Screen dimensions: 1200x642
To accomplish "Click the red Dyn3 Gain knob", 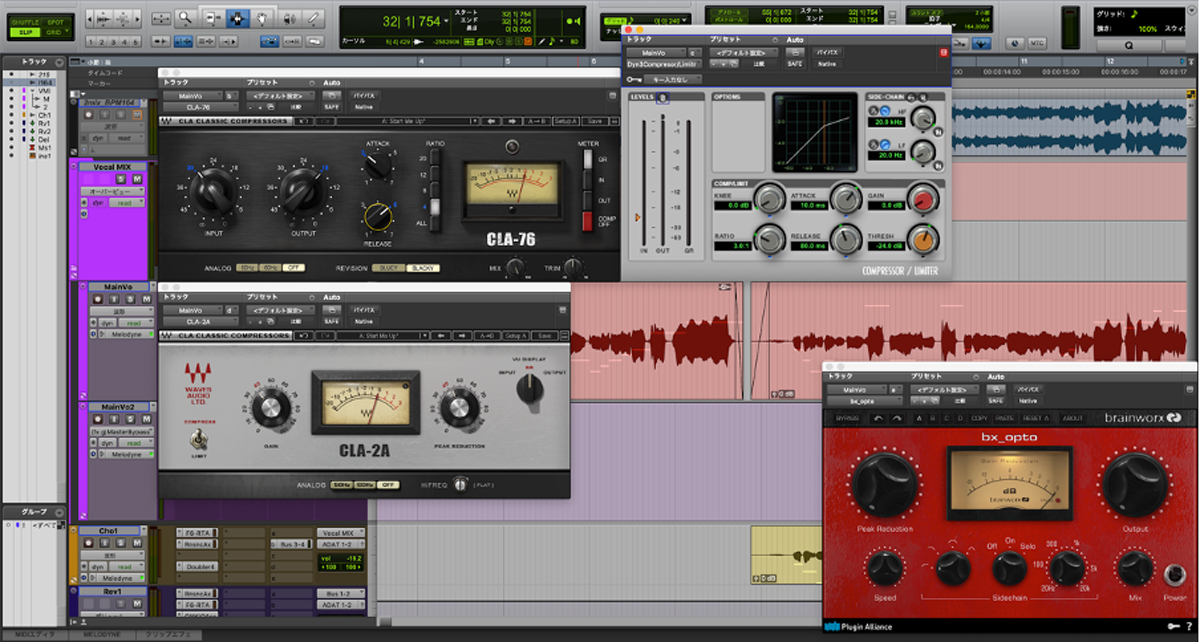I will (922, 198).
